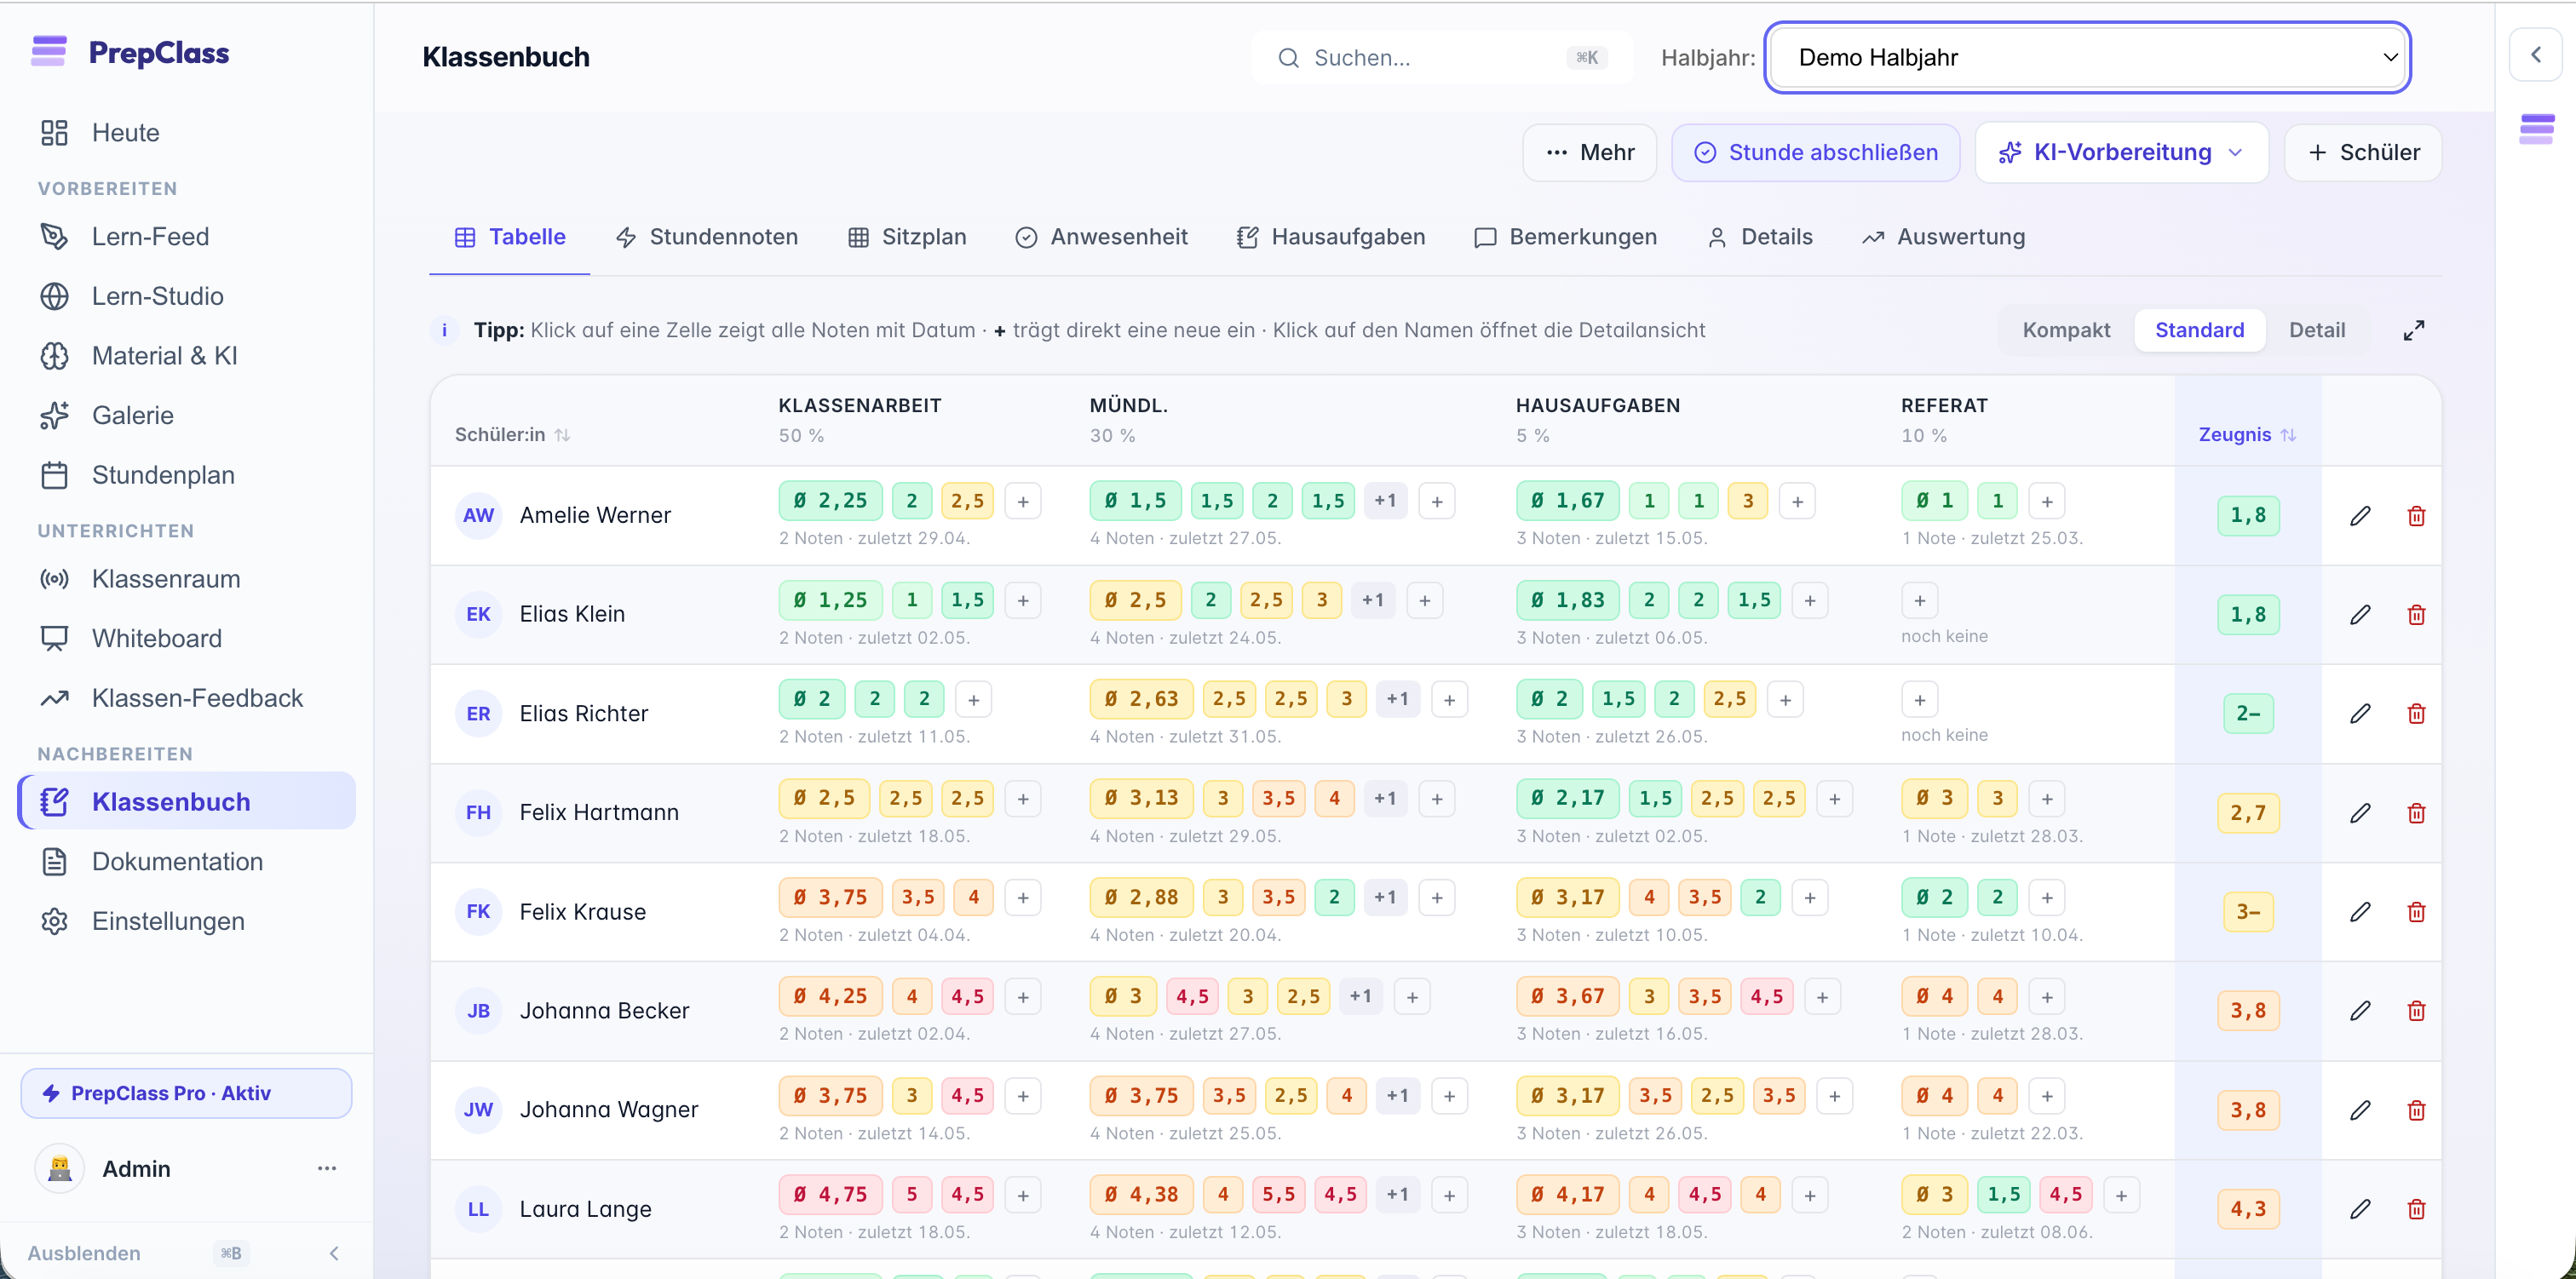Sort by Zeugnis column
Image resolution: width=2576 pixels, height=1279 pixels.
click(2246, 434)
